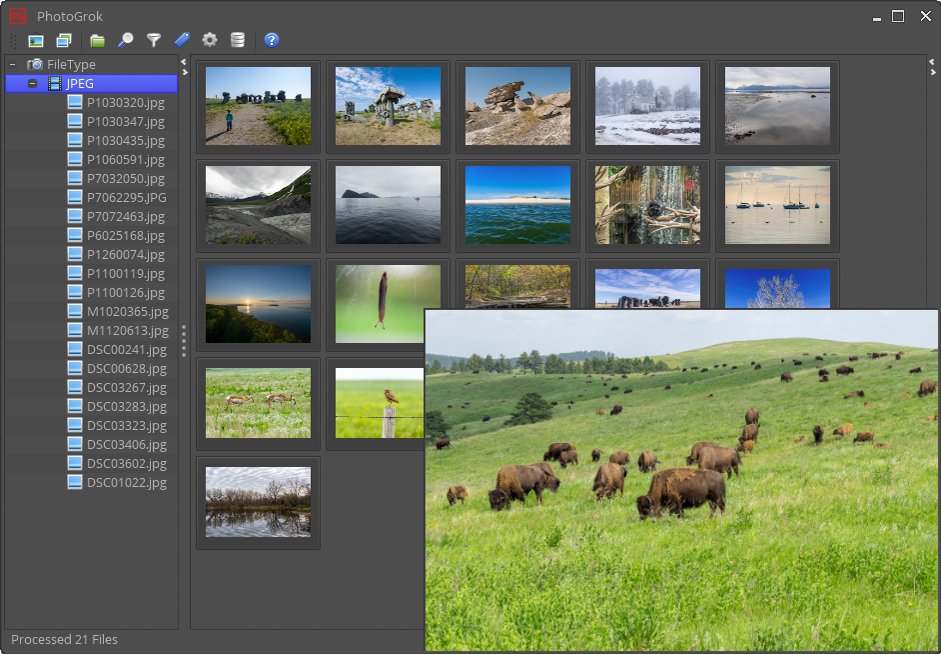
Task: Click the large bison preview image
Action: coord(681,480)
